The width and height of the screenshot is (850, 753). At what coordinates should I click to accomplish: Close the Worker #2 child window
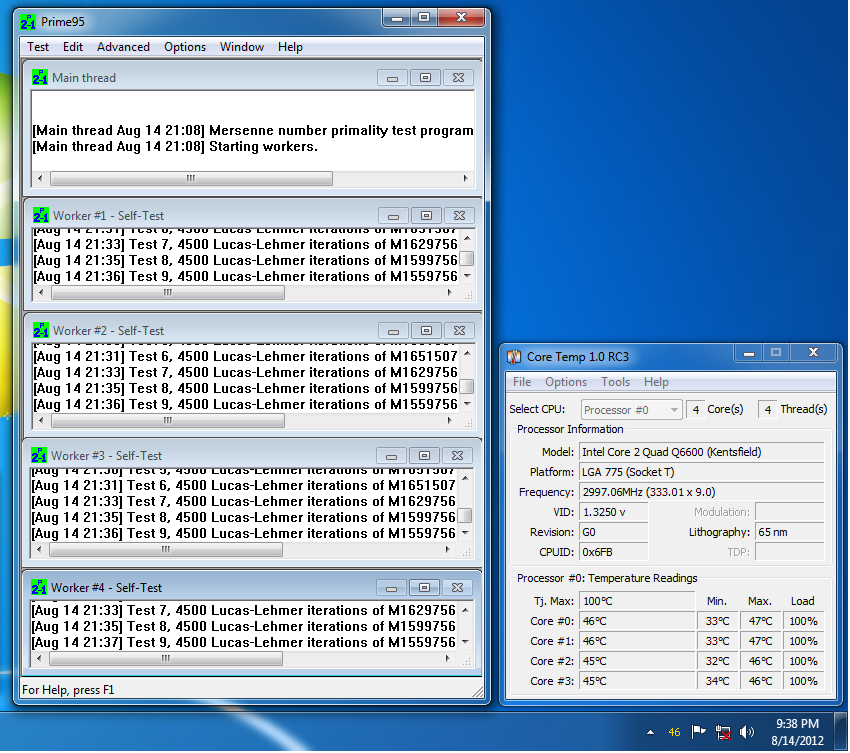(459, 331)
